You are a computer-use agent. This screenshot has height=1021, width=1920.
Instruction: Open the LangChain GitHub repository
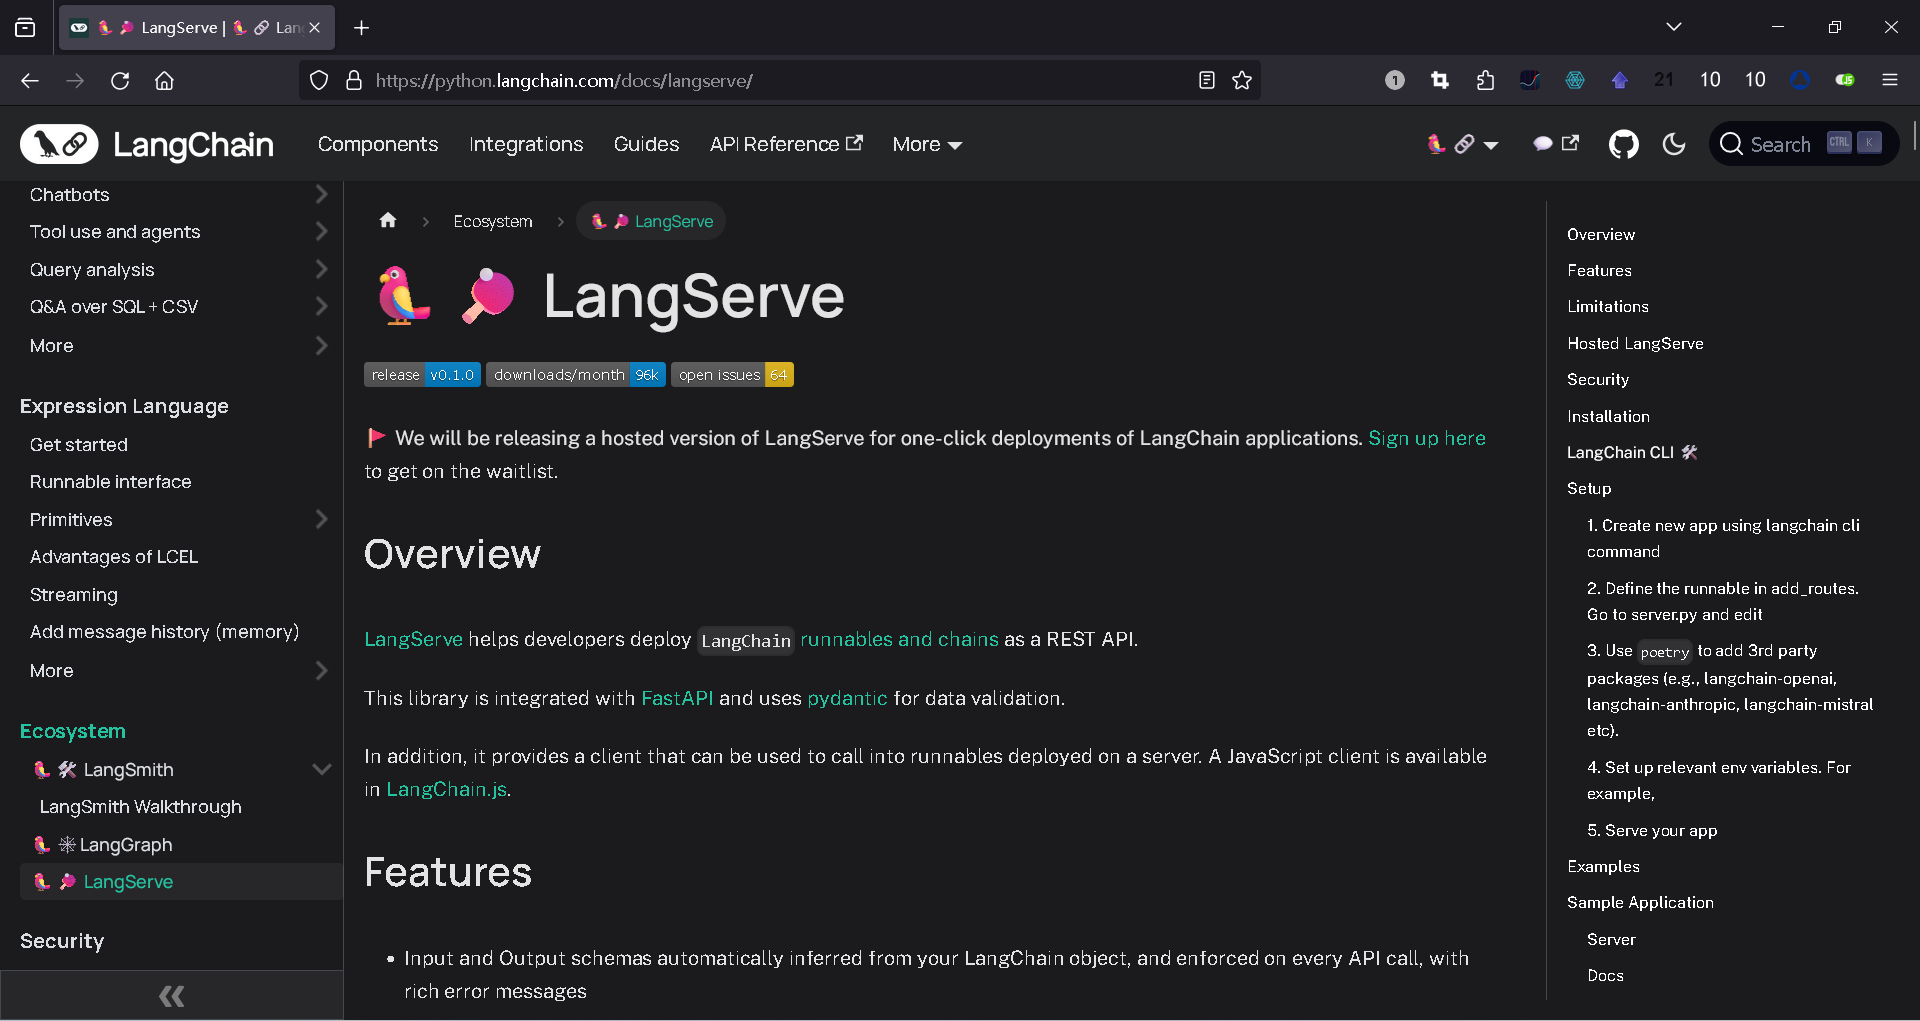(x=1624, y=145)
